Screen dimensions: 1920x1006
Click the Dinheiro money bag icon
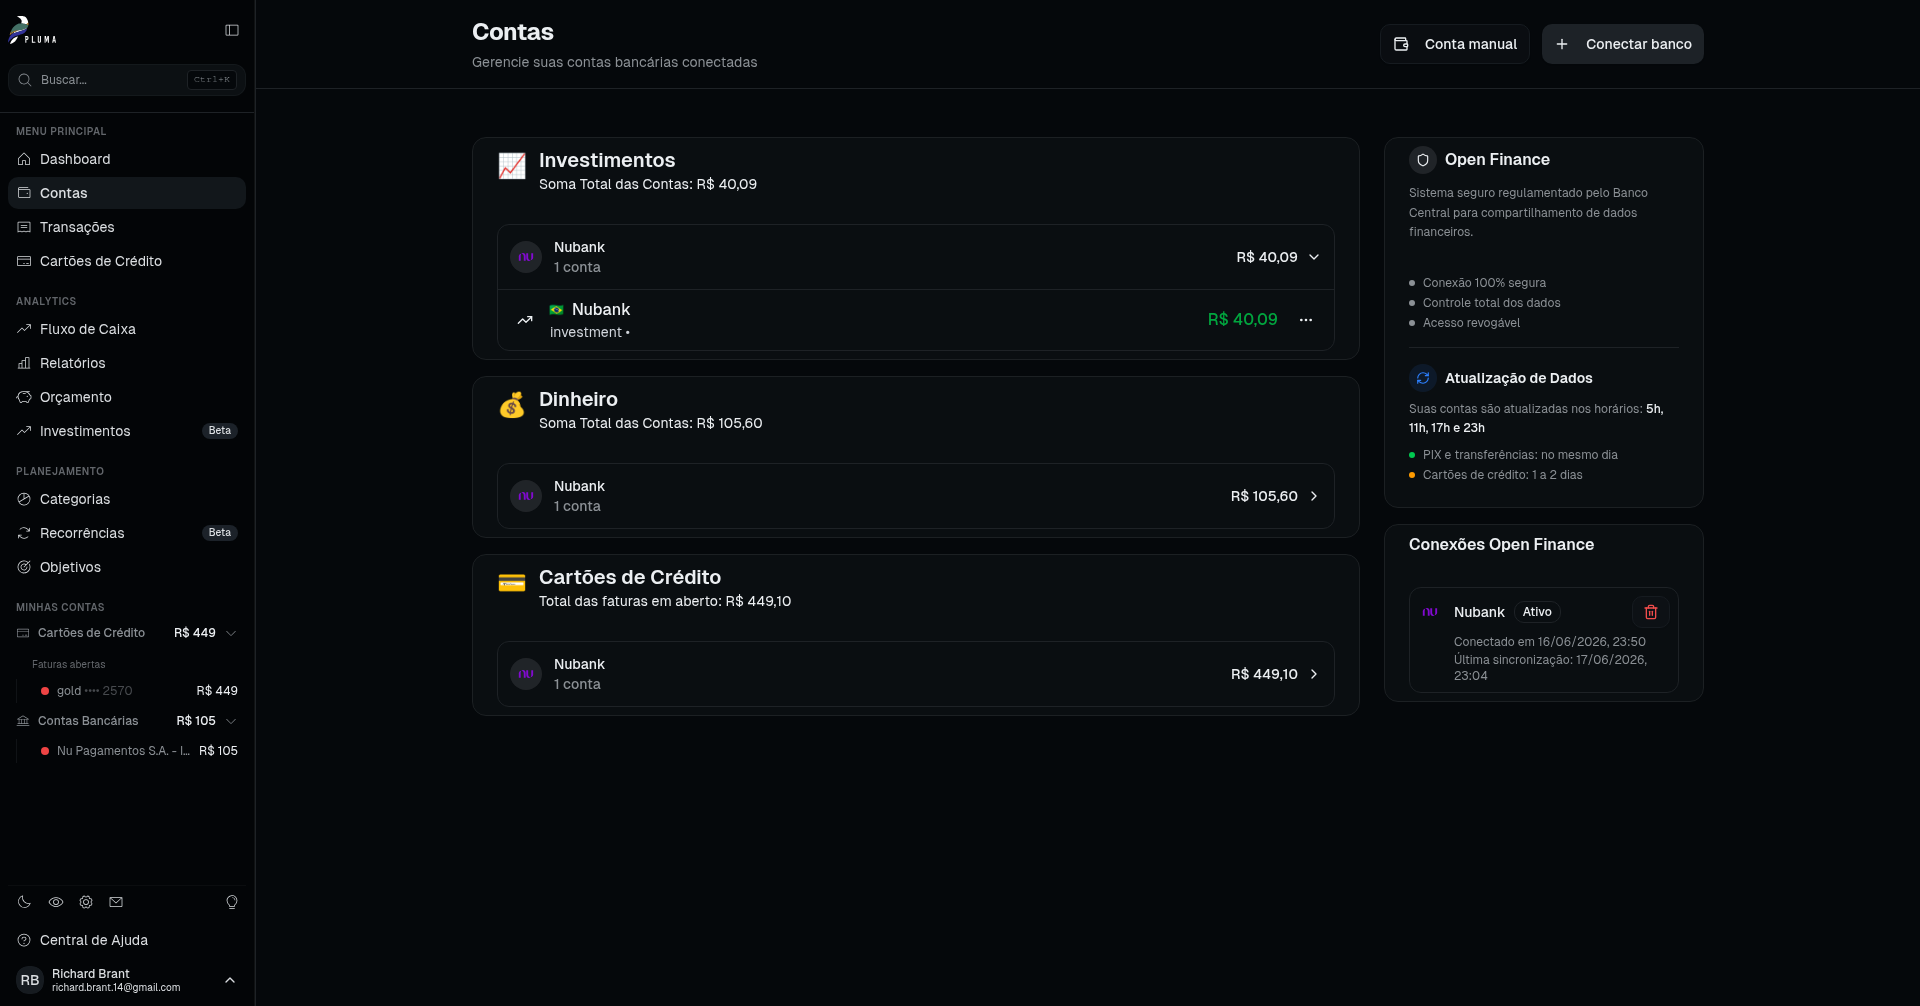(512, 405)
